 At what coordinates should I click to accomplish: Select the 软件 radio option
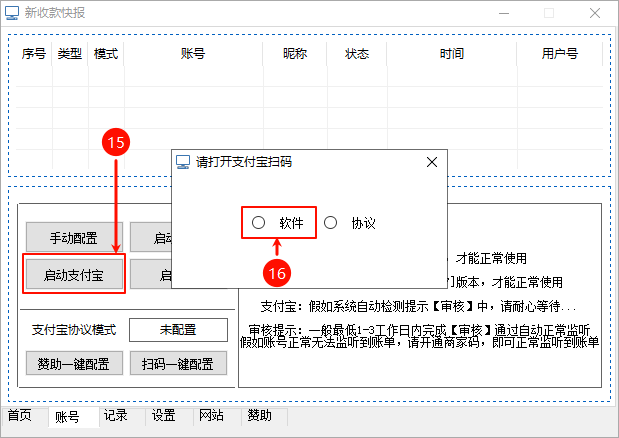point(259,223)
